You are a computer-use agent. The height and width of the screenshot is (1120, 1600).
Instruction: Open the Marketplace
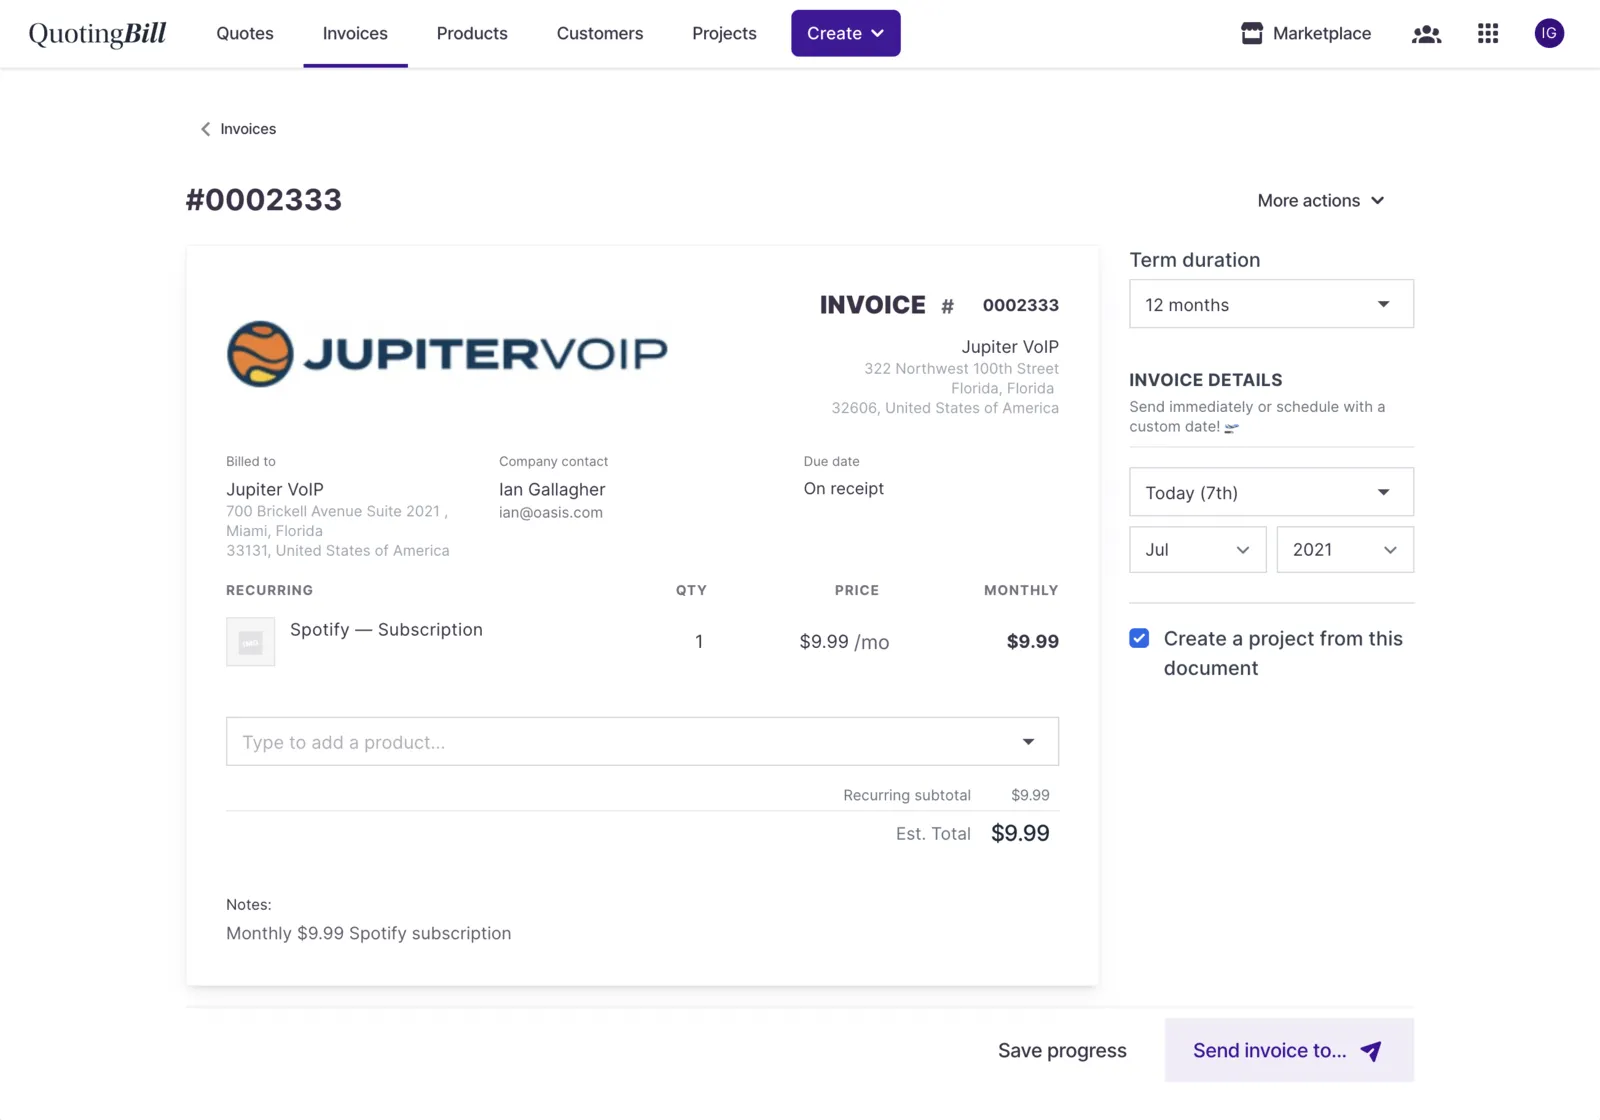1305,33
